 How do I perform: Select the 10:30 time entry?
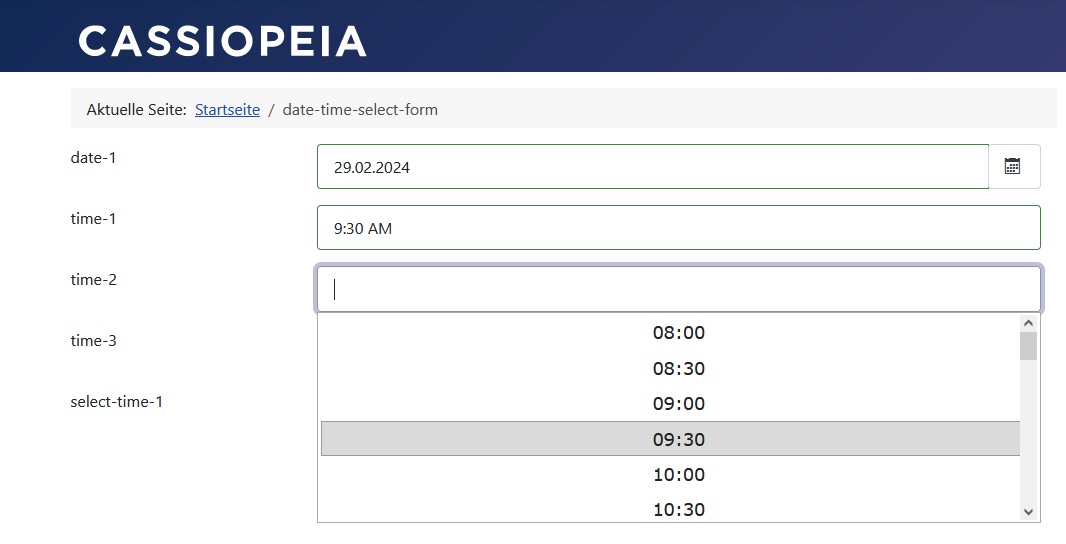pyautogui.click(x=678, y=509)
